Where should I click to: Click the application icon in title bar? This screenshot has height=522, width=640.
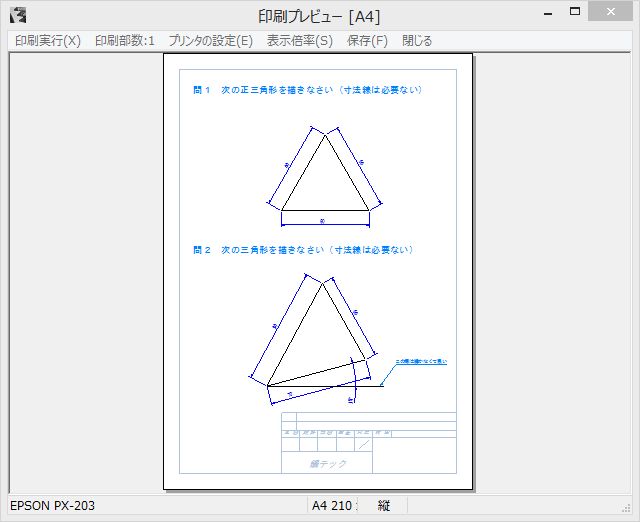[18, 16]
